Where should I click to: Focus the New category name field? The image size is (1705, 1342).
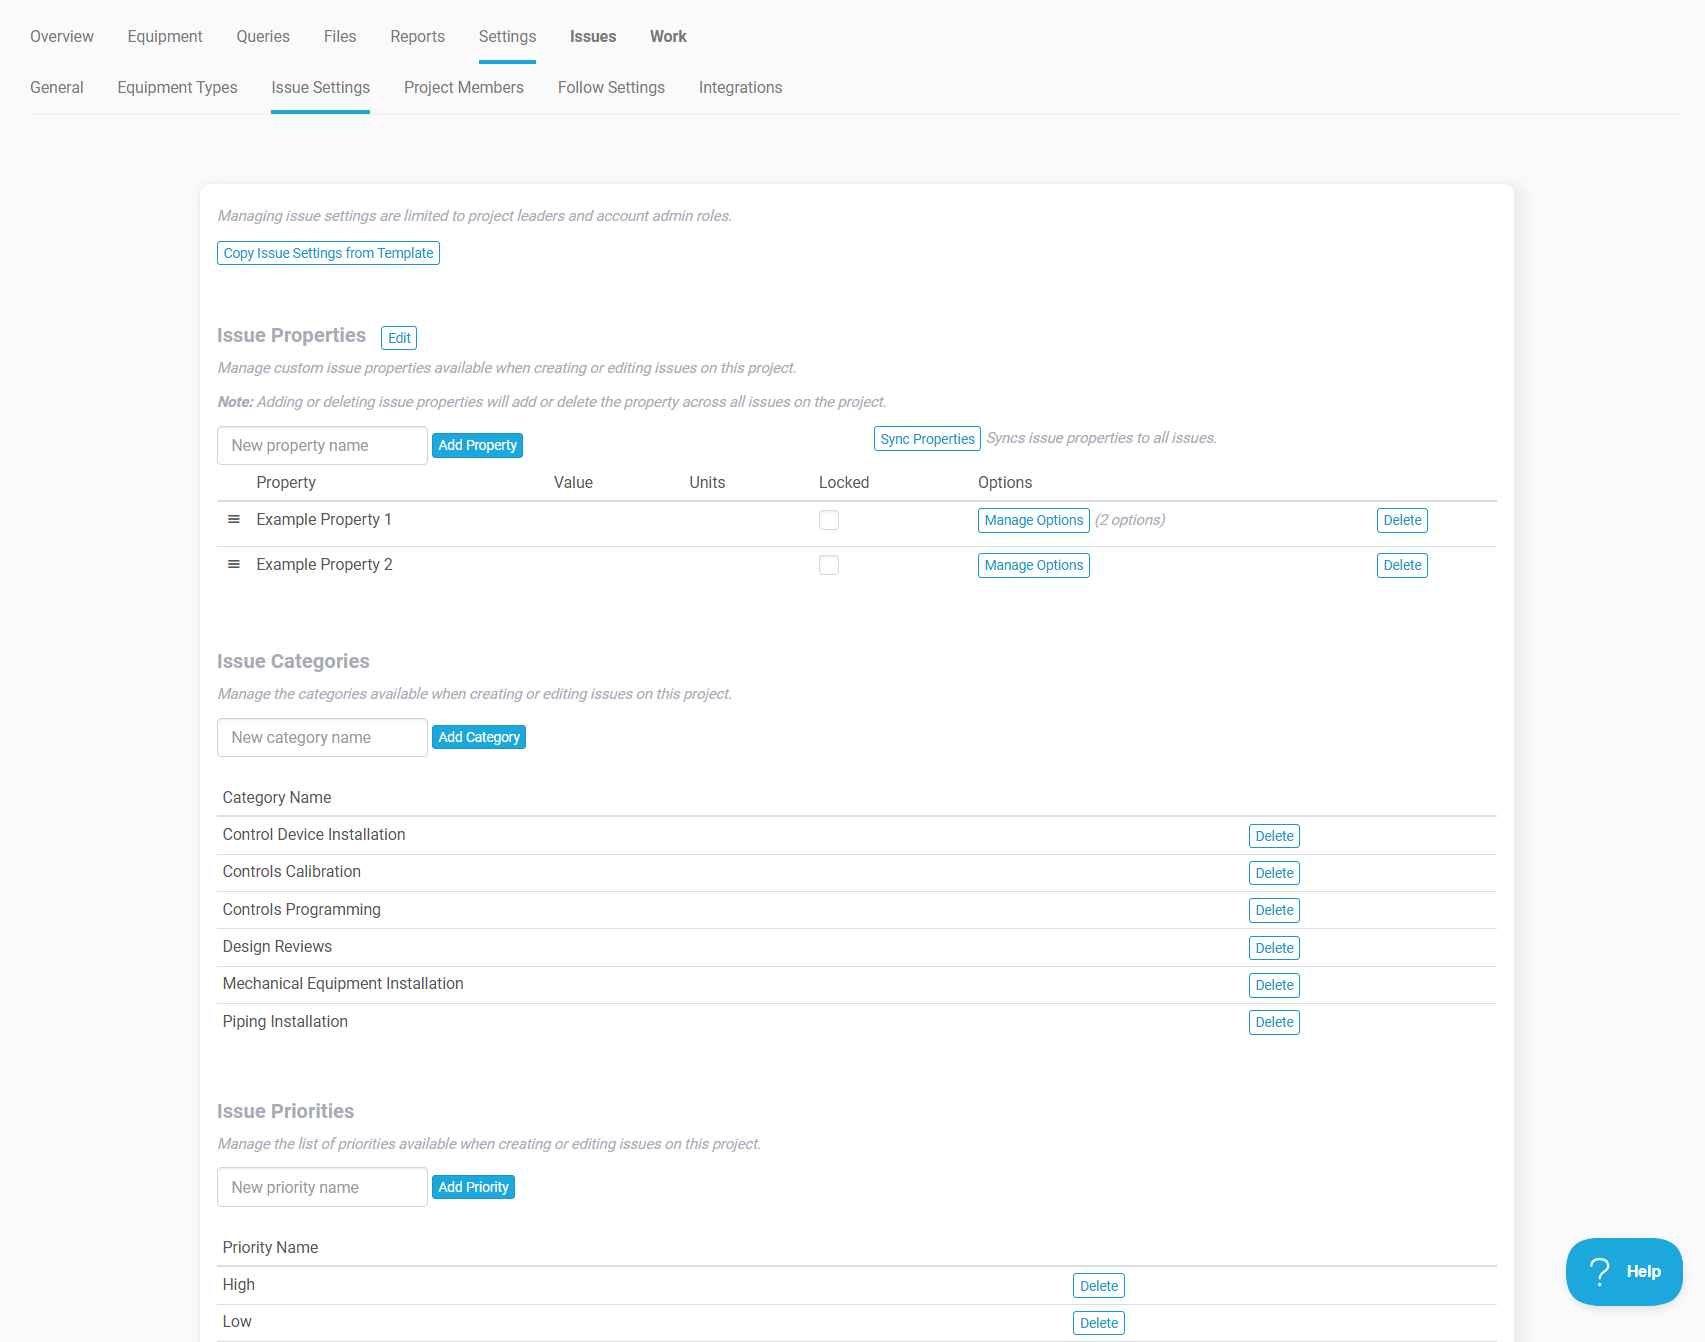click(322, 738)
